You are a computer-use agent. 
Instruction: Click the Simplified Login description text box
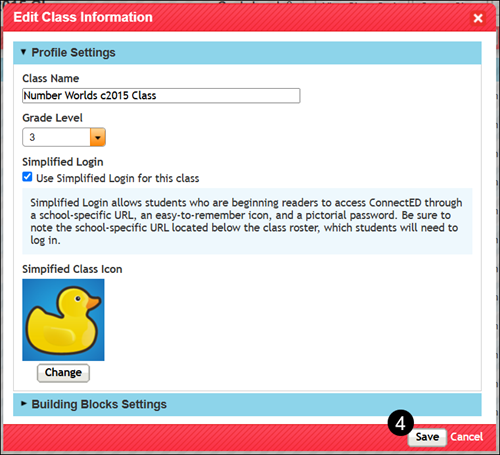[x=247, y=221]
